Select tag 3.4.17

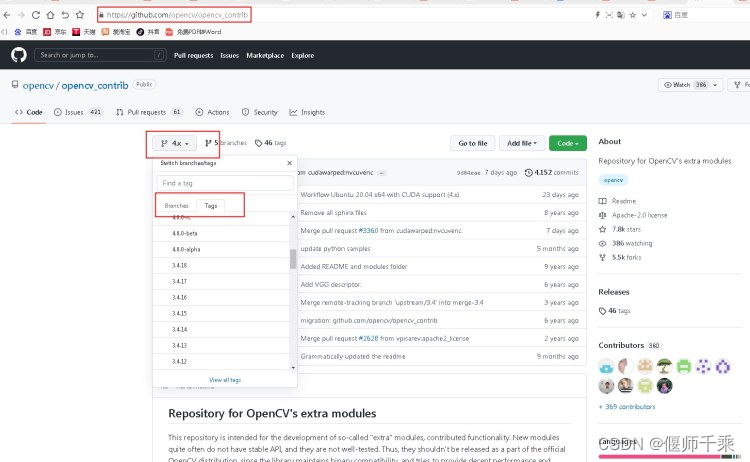click(x=221, y=282)
